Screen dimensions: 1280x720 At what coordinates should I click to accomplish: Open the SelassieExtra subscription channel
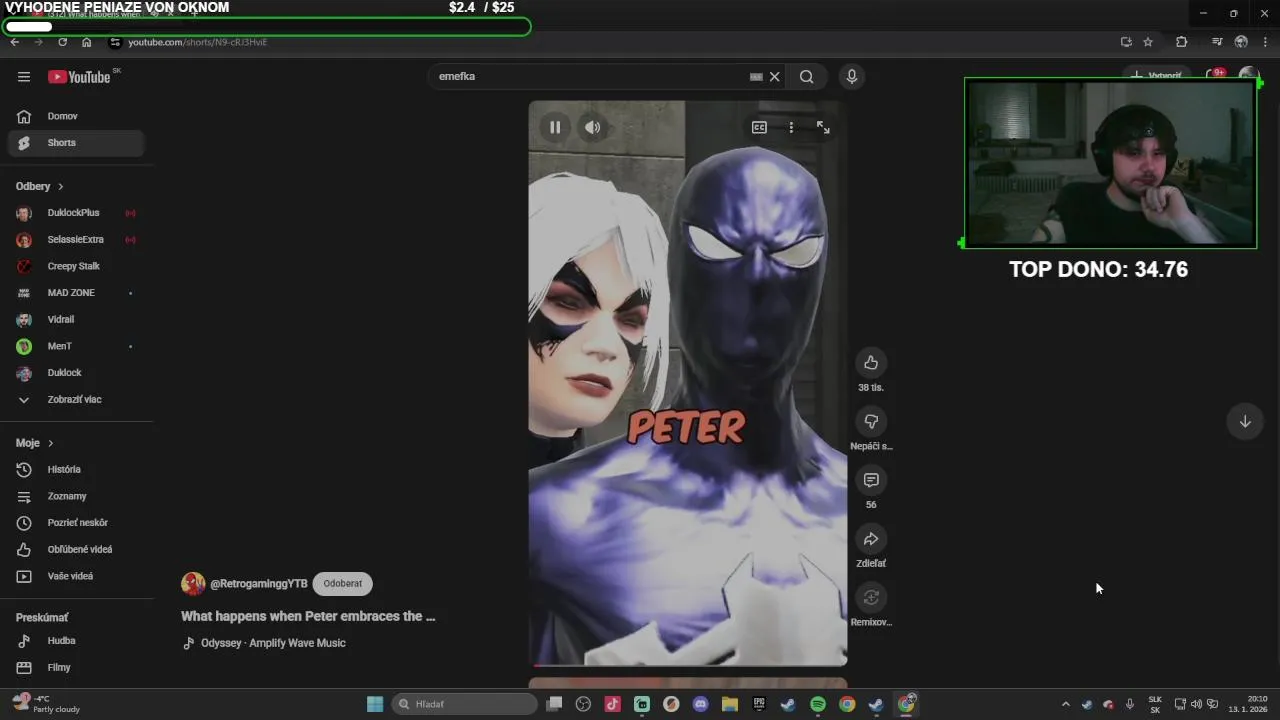coord(76,240)
